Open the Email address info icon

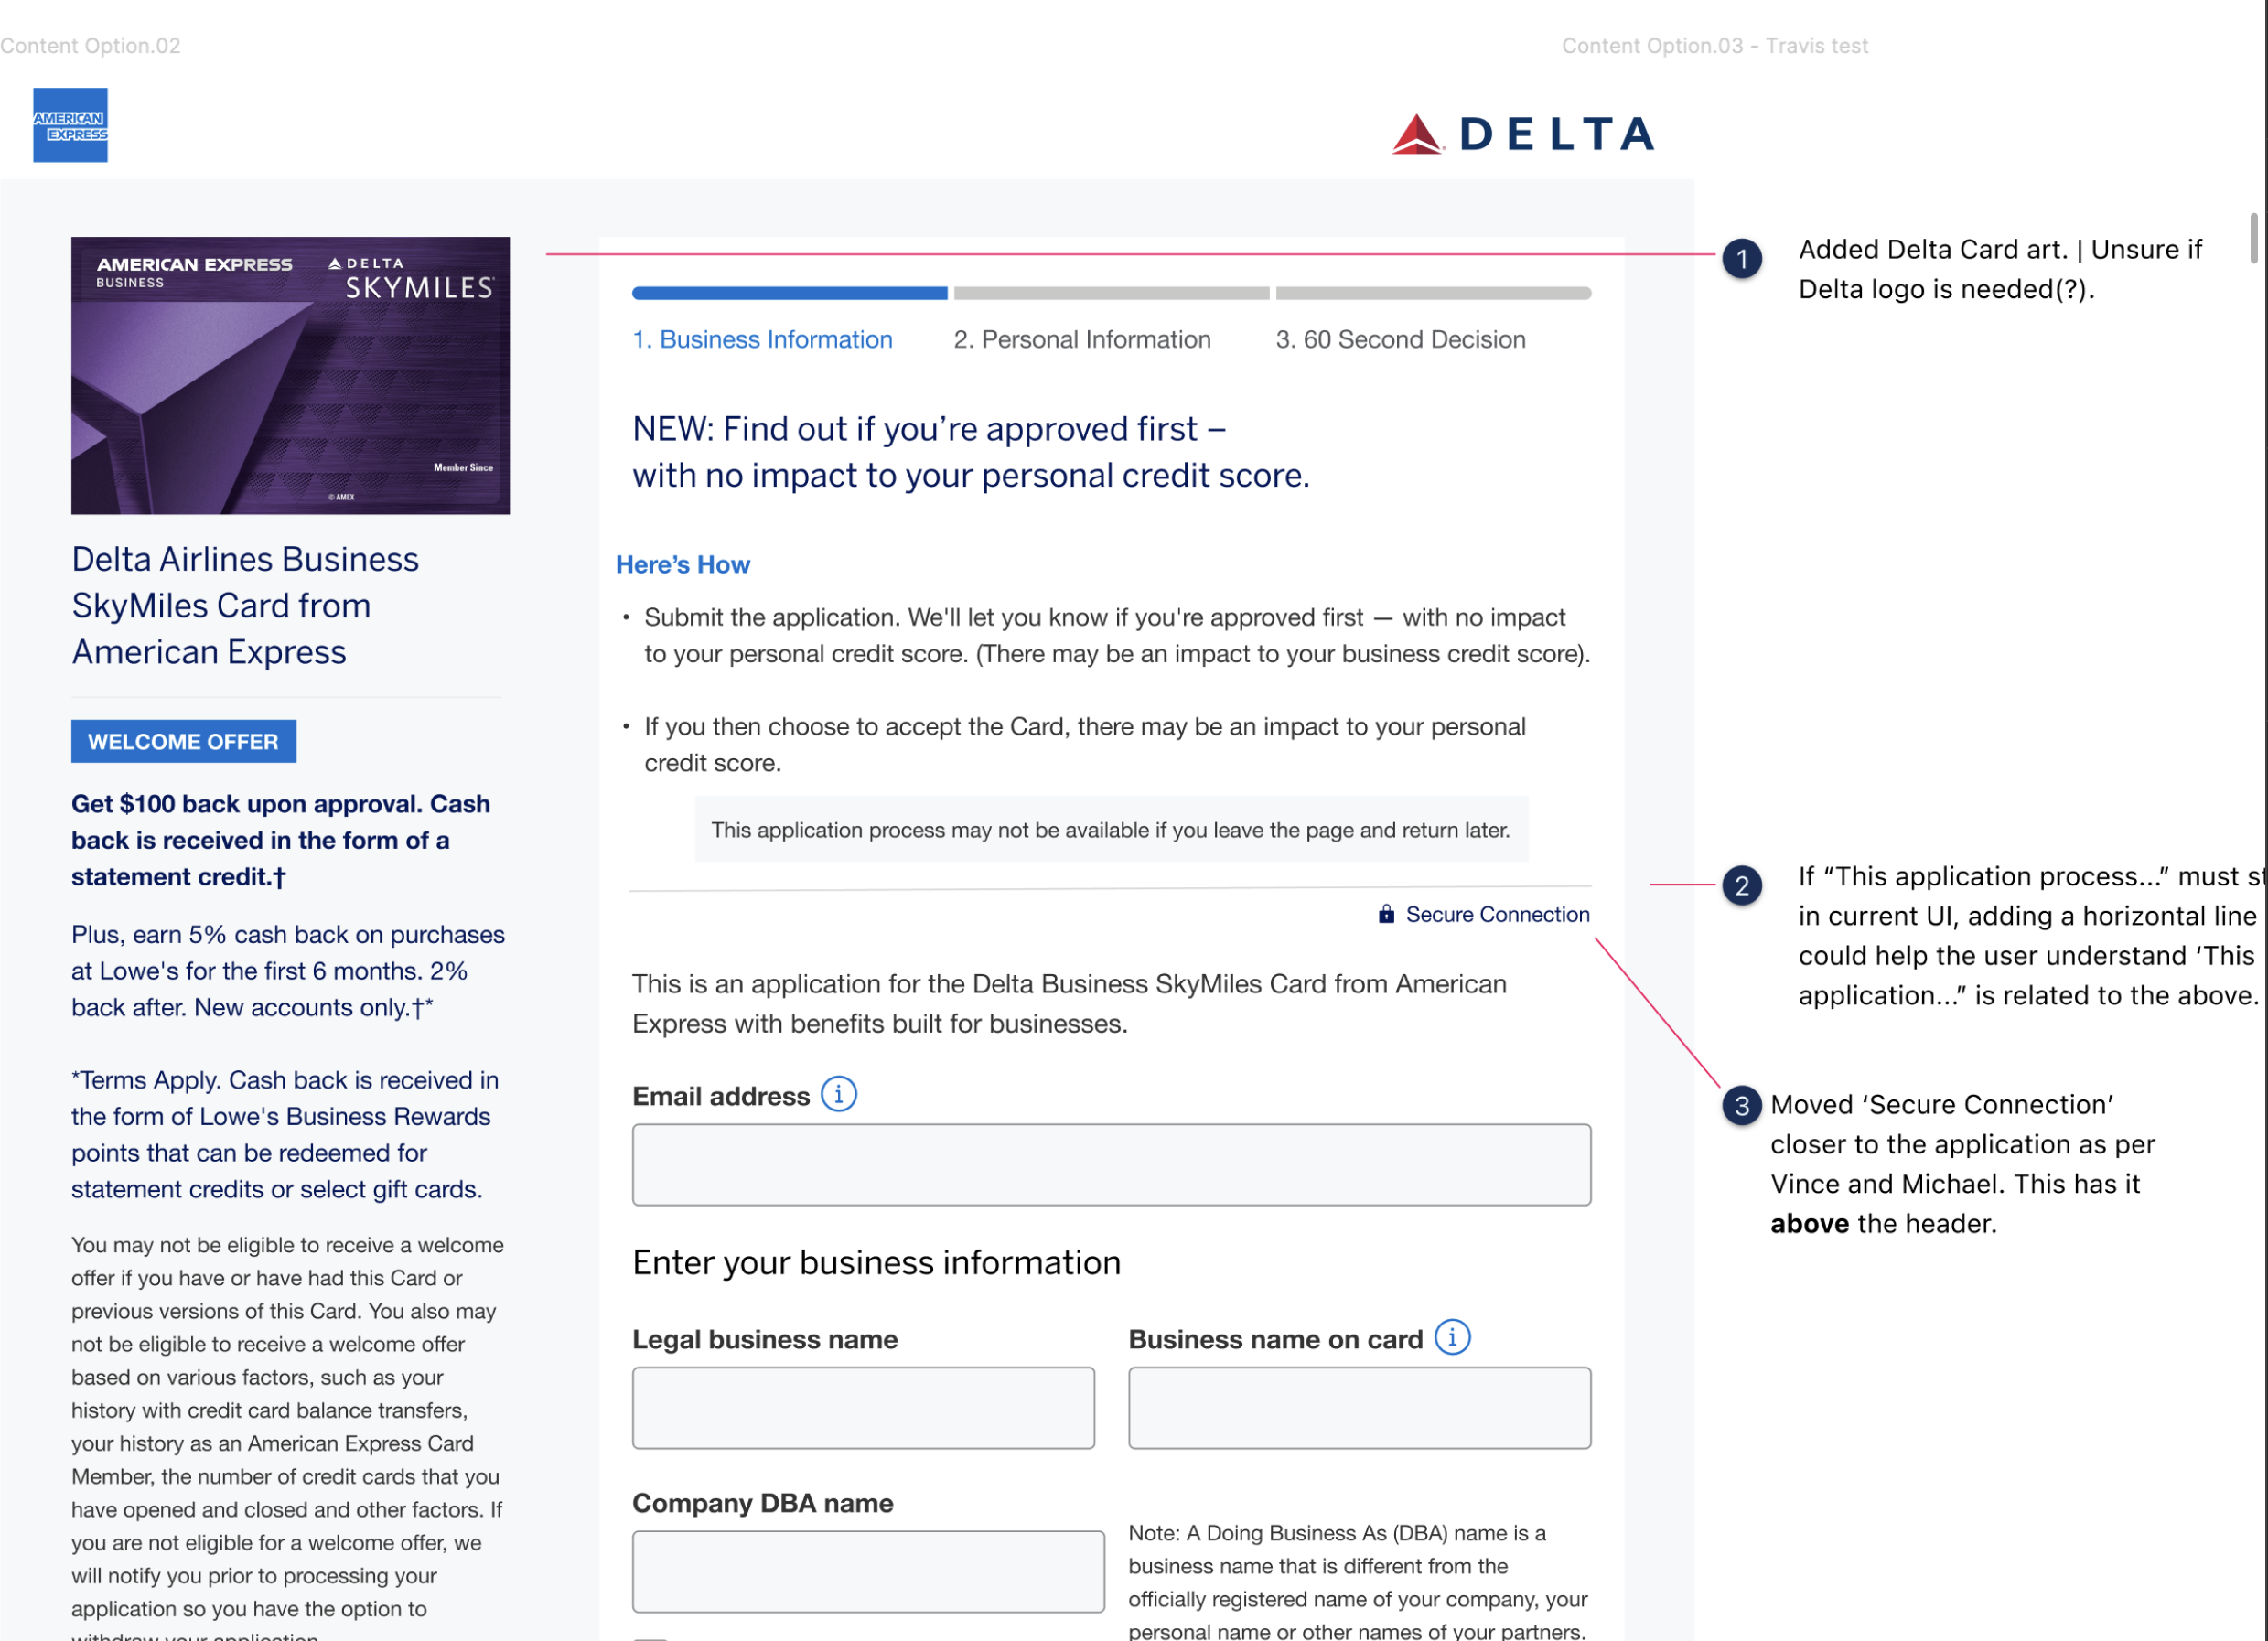coord(838,1094)
